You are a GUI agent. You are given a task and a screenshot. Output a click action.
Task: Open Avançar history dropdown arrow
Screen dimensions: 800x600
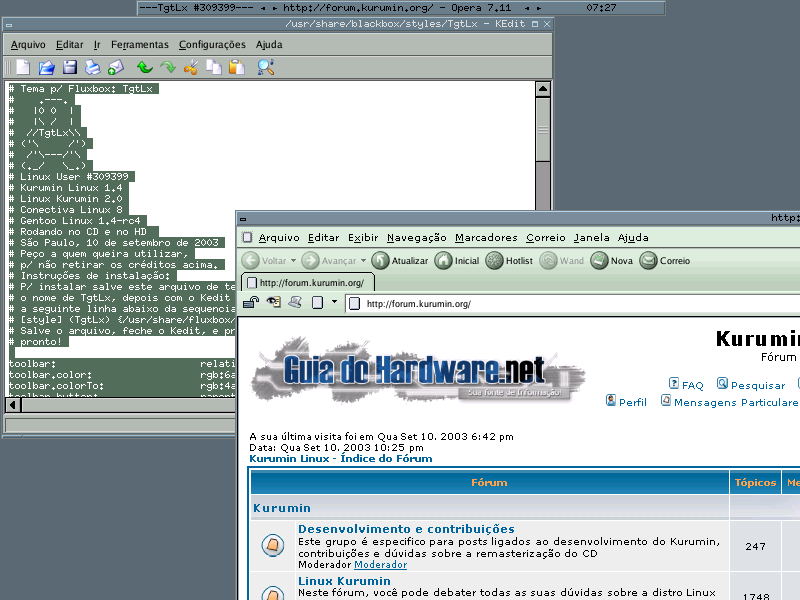point(363,261)
